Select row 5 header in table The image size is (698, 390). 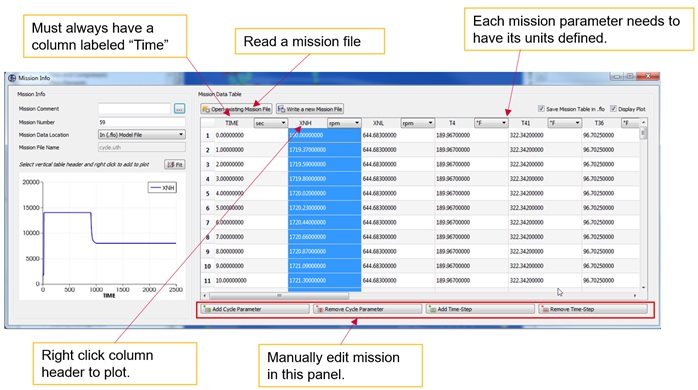coord(207,193)
